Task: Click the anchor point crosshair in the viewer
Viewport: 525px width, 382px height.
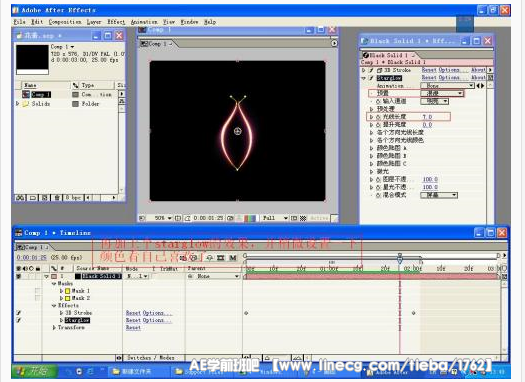Action: [x=237, y=131]
